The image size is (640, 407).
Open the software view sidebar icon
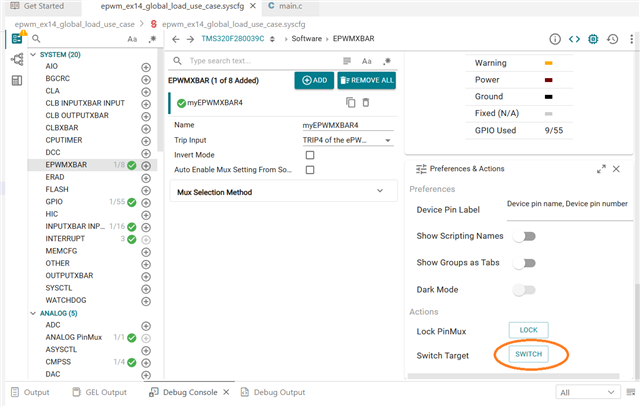pos(17,39)
